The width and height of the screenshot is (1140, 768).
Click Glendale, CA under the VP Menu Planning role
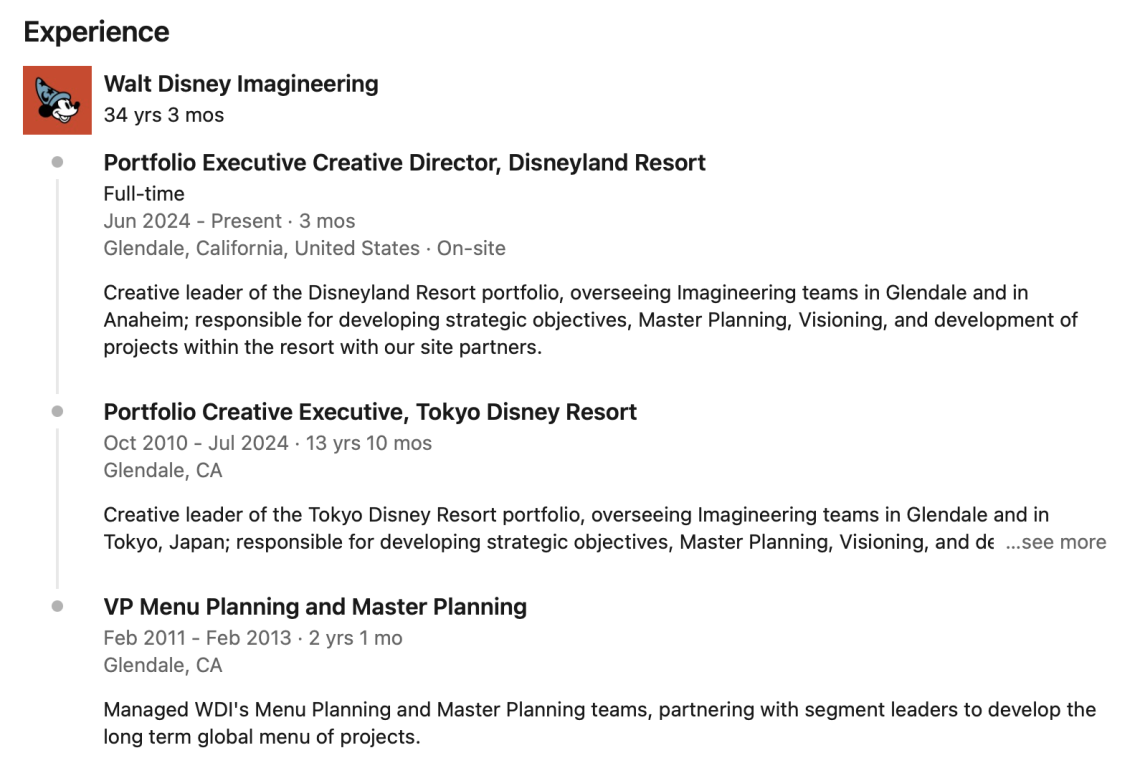[163, 665]
